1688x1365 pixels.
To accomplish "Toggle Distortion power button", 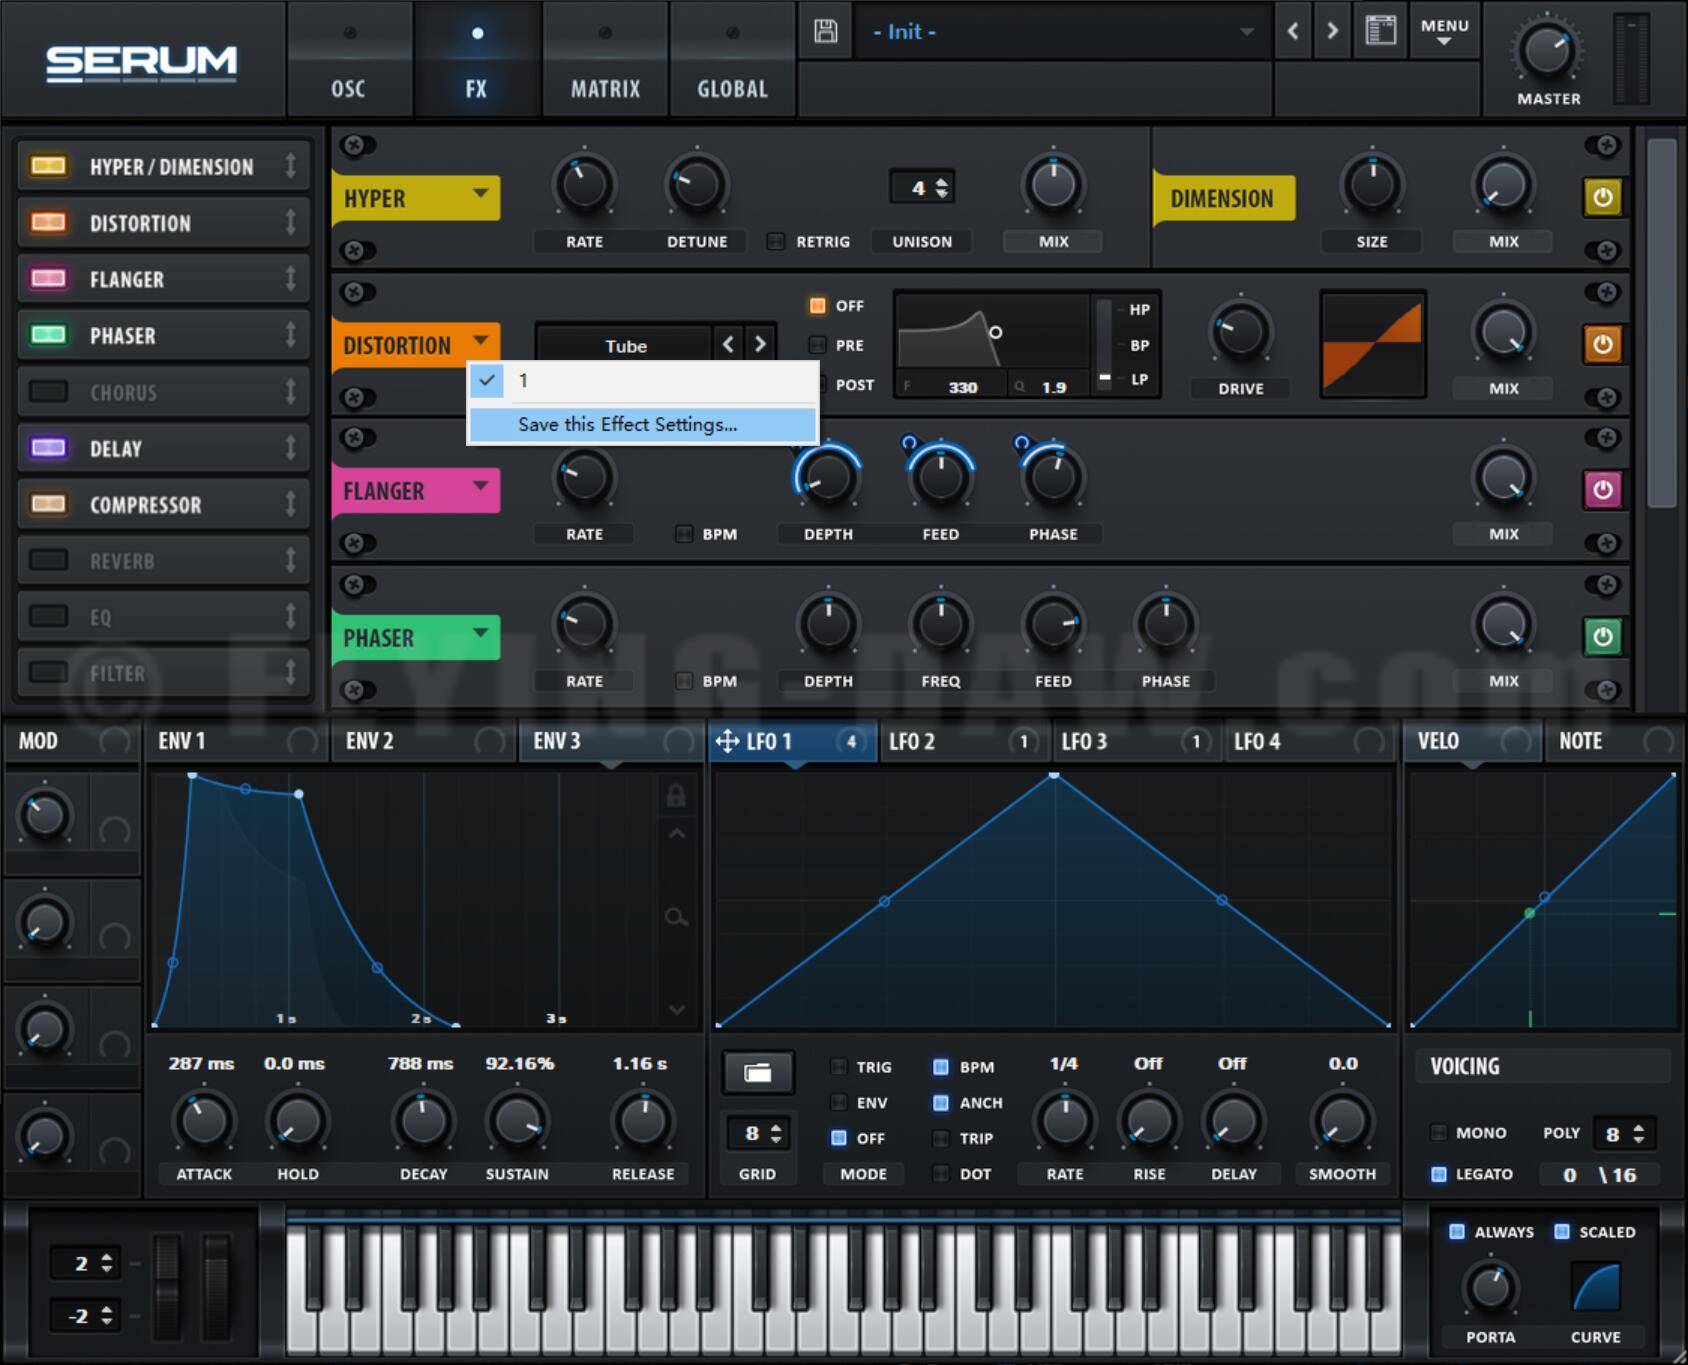I will [1602, 344].
